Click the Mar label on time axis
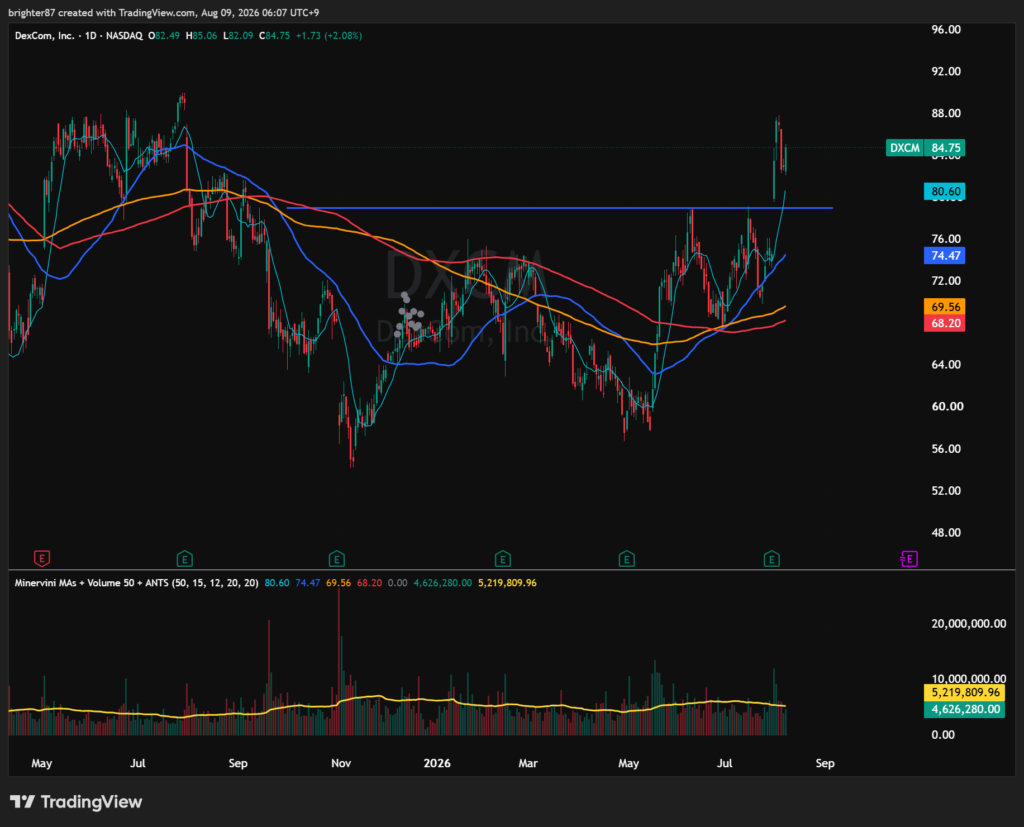 528,763
